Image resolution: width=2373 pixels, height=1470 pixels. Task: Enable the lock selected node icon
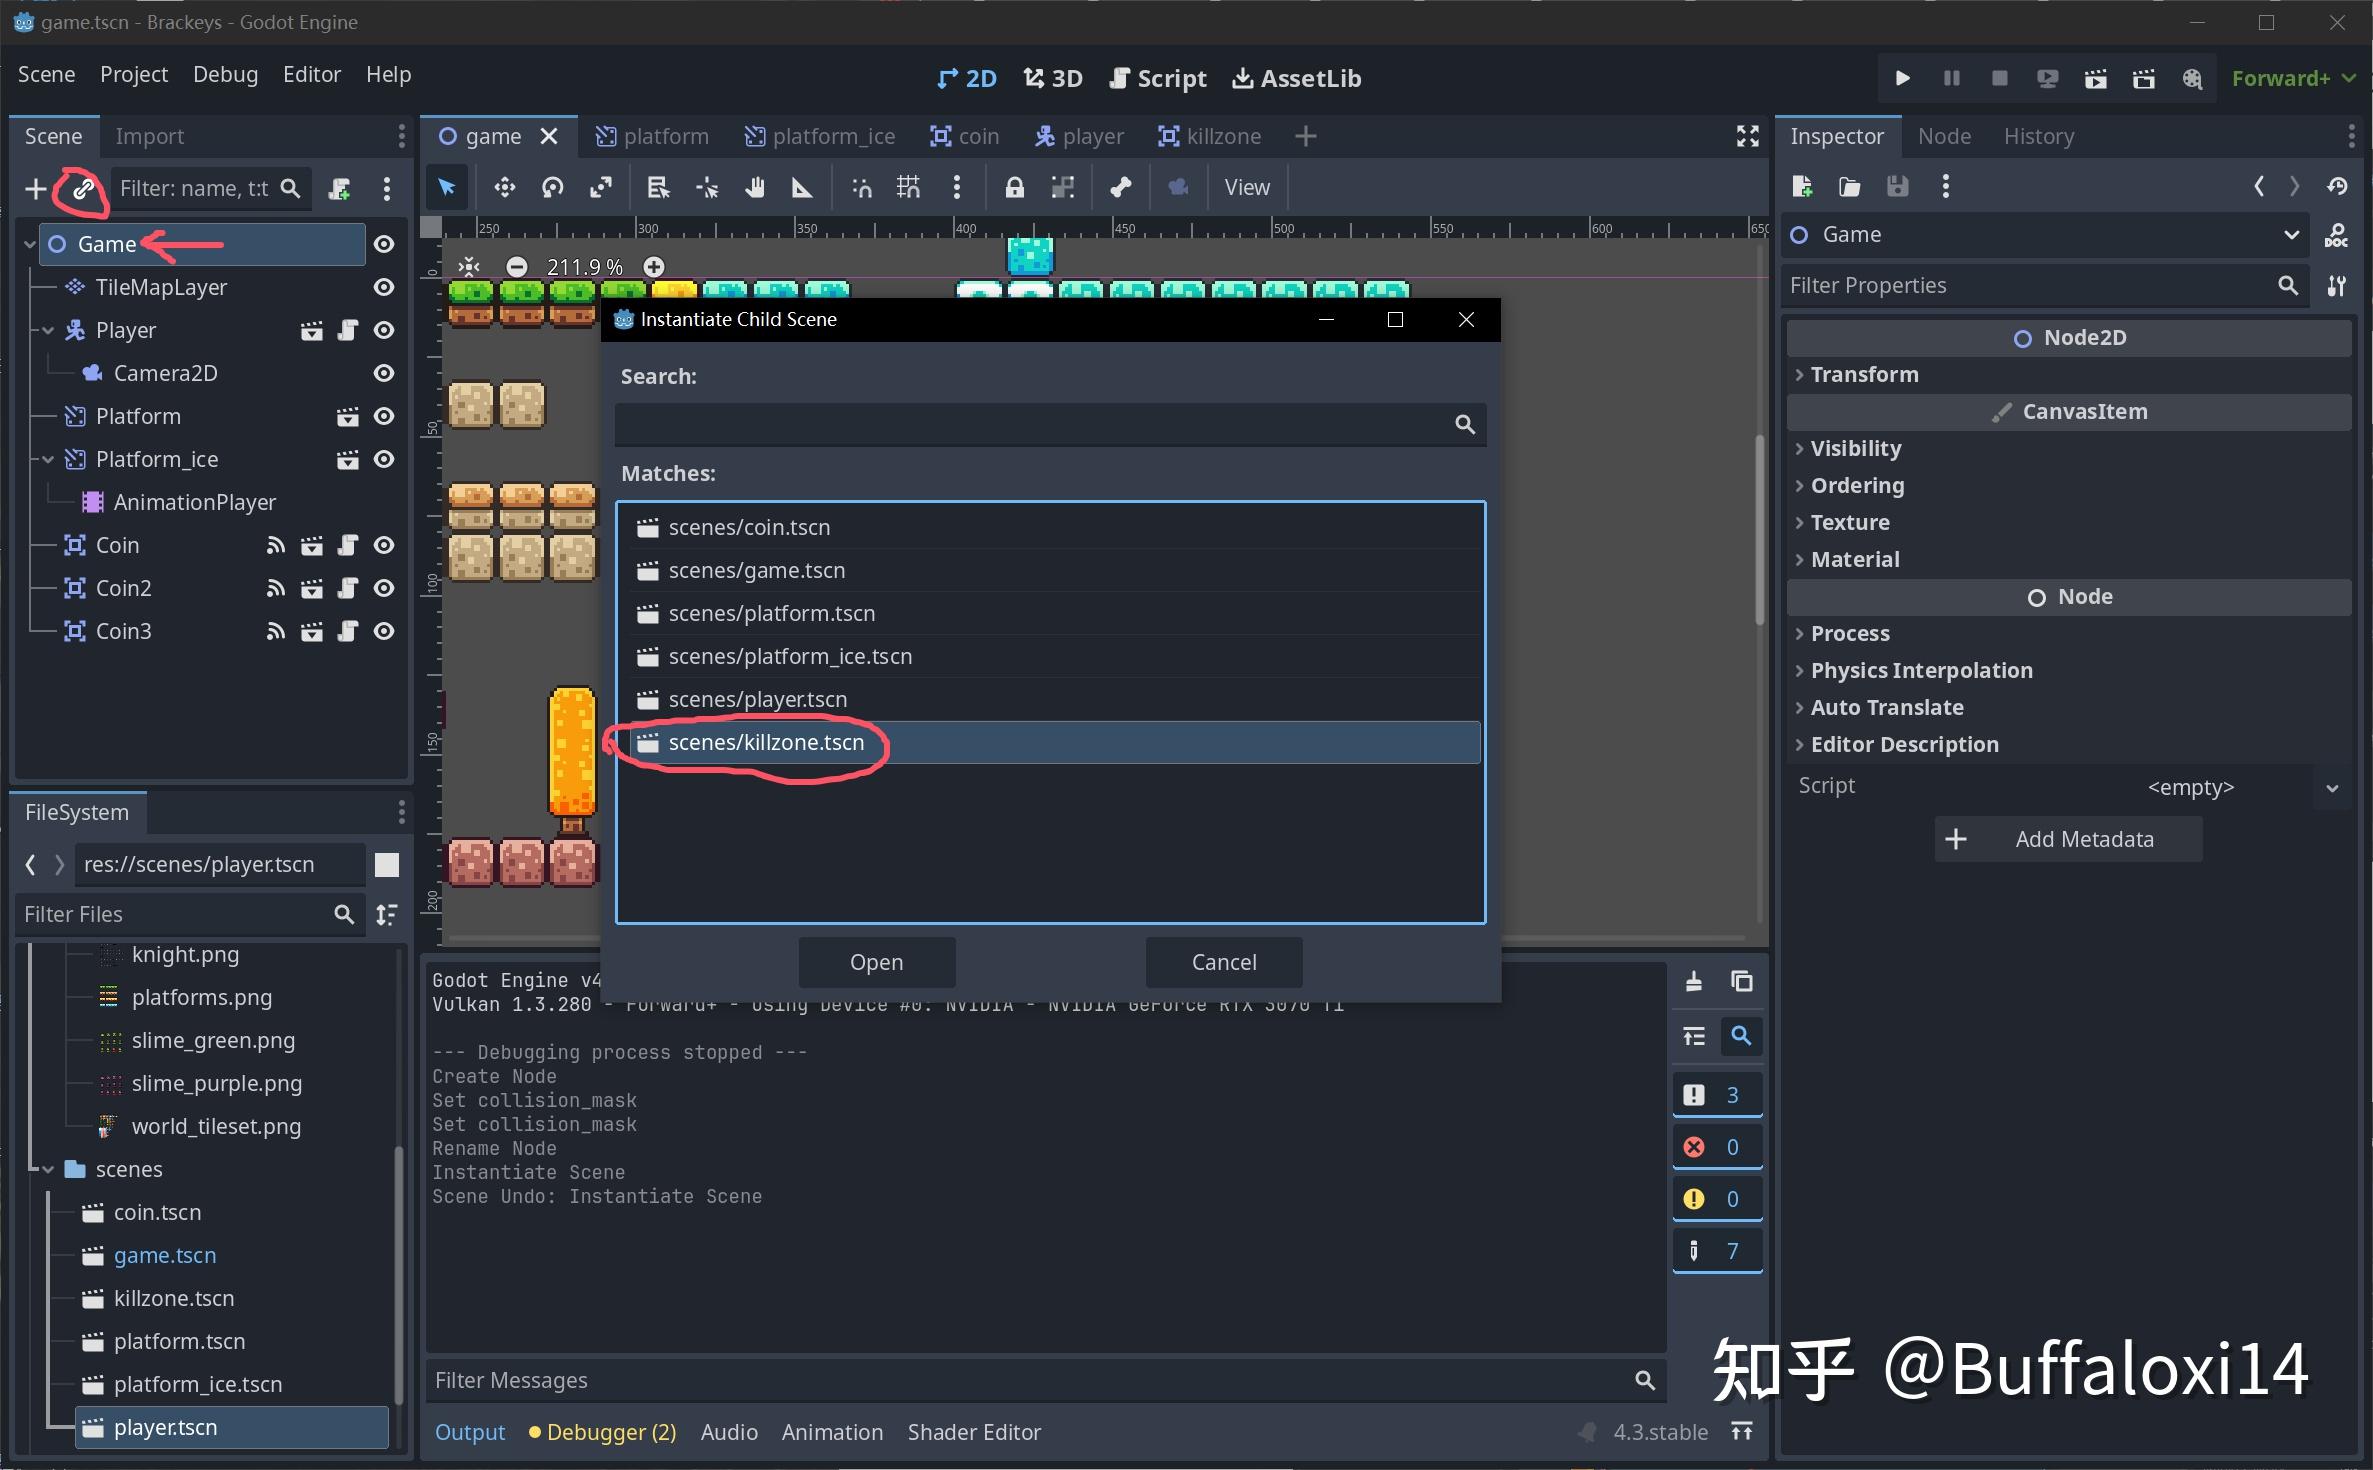pos(1014,187)
